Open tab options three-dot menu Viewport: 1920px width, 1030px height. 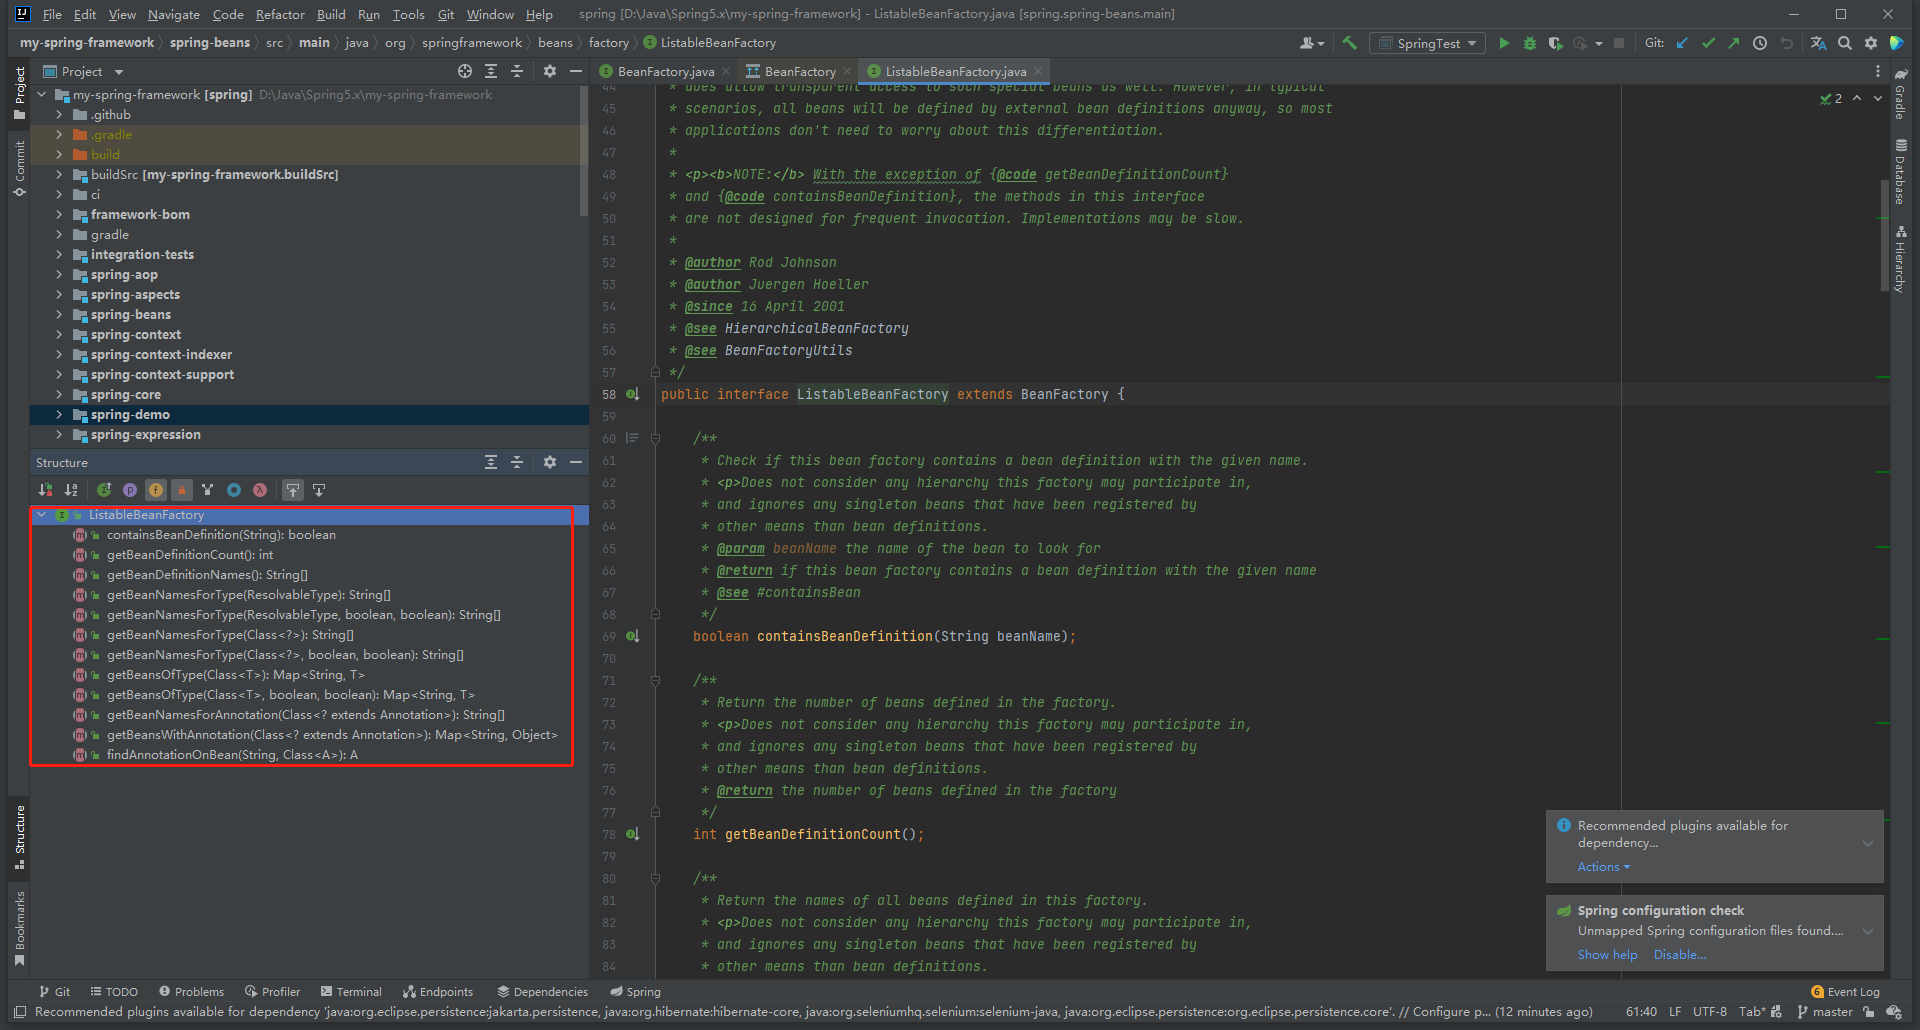pyautogui.click(x=1877, y=71)
